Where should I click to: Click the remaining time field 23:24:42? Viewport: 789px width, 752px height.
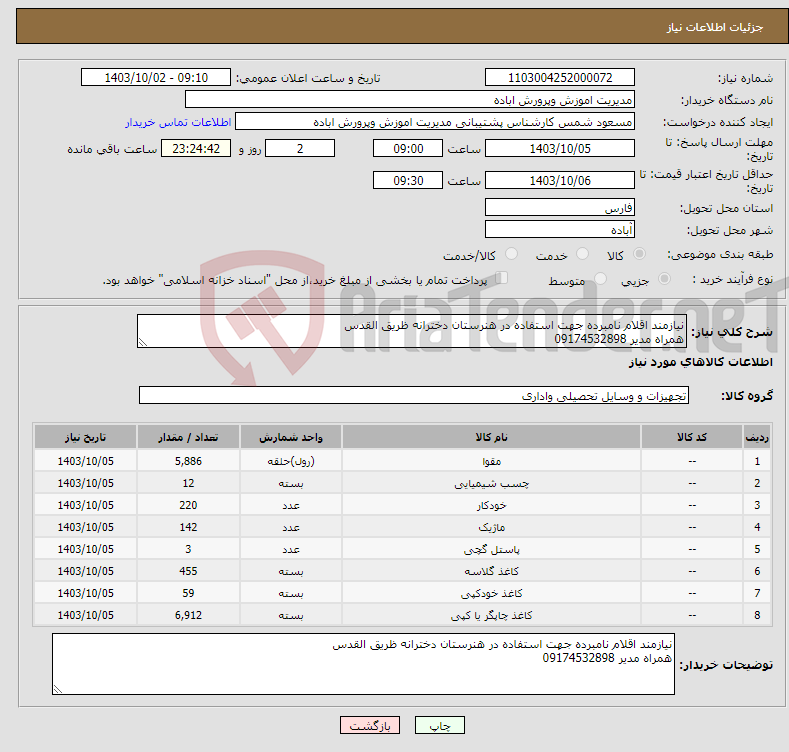click(196, 148)
